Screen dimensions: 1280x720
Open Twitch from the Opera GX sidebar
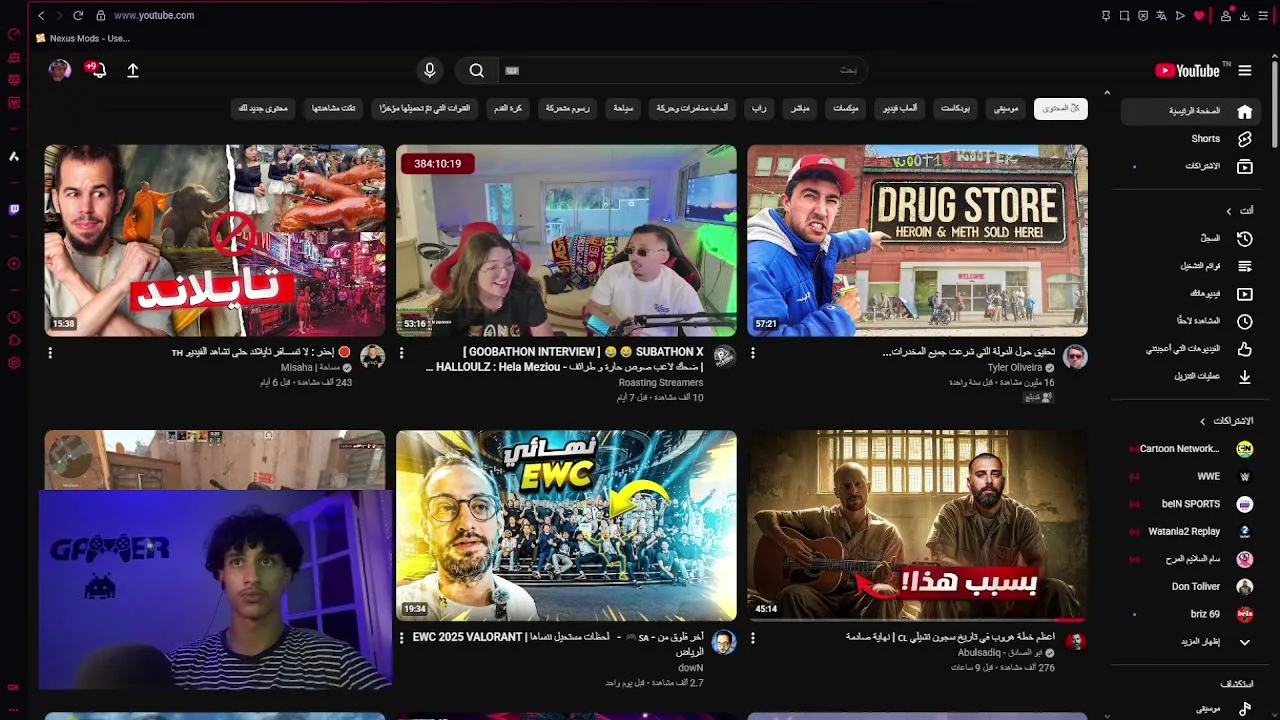tap(14, 210)
